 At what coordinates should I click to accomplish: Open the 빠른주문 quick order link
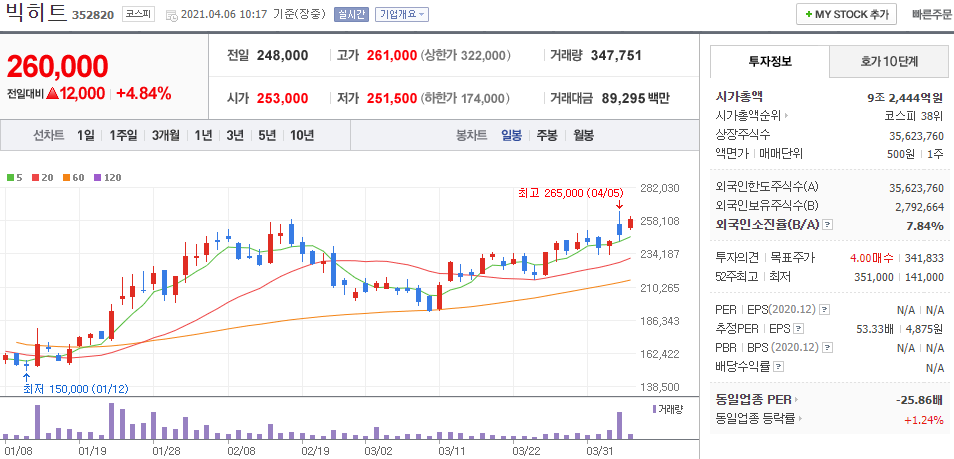pyautogui.click(x=931, y=15)
